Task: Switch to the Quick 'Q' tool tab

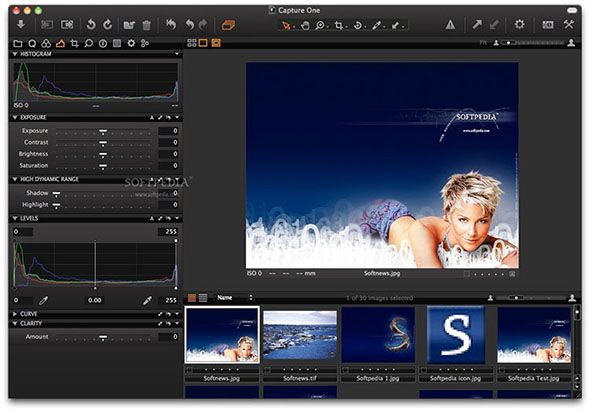Action: (32, 43)
